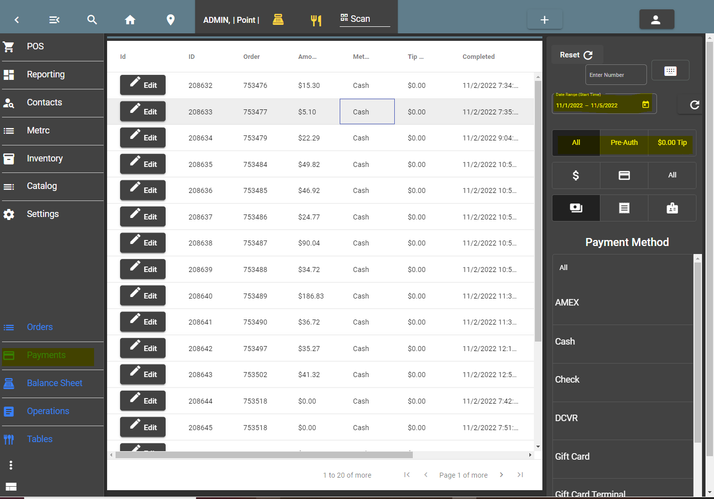The width and height of the screenshot is (714, 499).
Task: Open the cash register icon in header
Action: click(278, 20)
